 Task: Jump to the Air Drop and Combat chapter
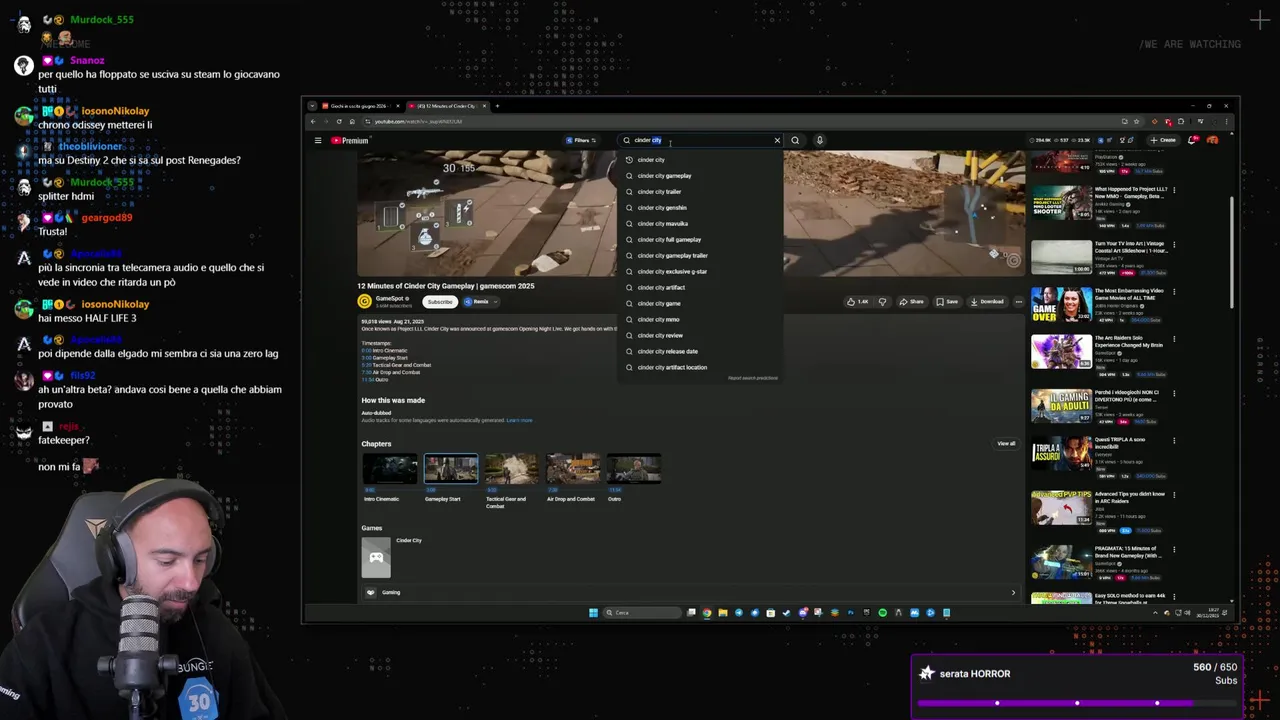click(573, 469)
